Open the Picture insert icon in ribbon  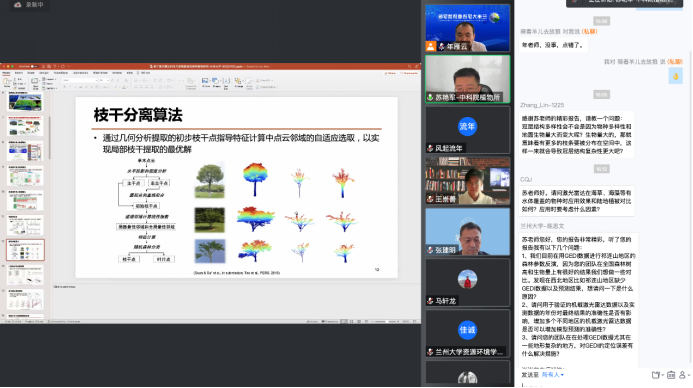[x=205, y=82]
